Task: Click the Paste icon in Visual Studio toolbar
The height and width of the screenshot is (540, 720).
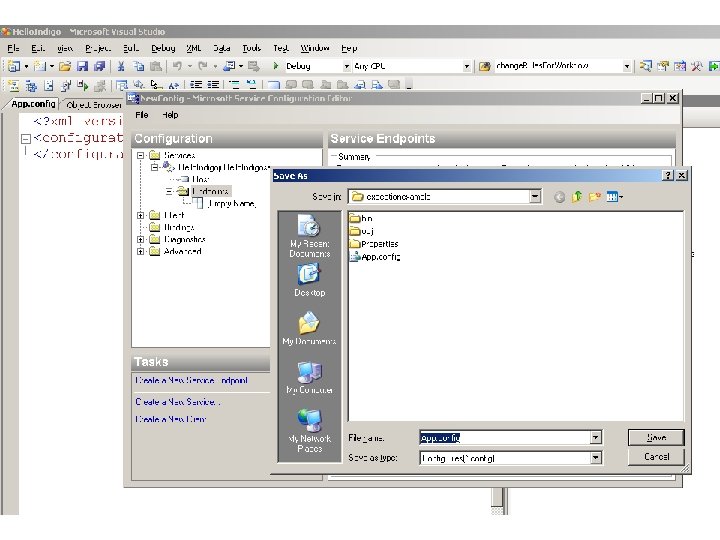Action: pos(156,66)
